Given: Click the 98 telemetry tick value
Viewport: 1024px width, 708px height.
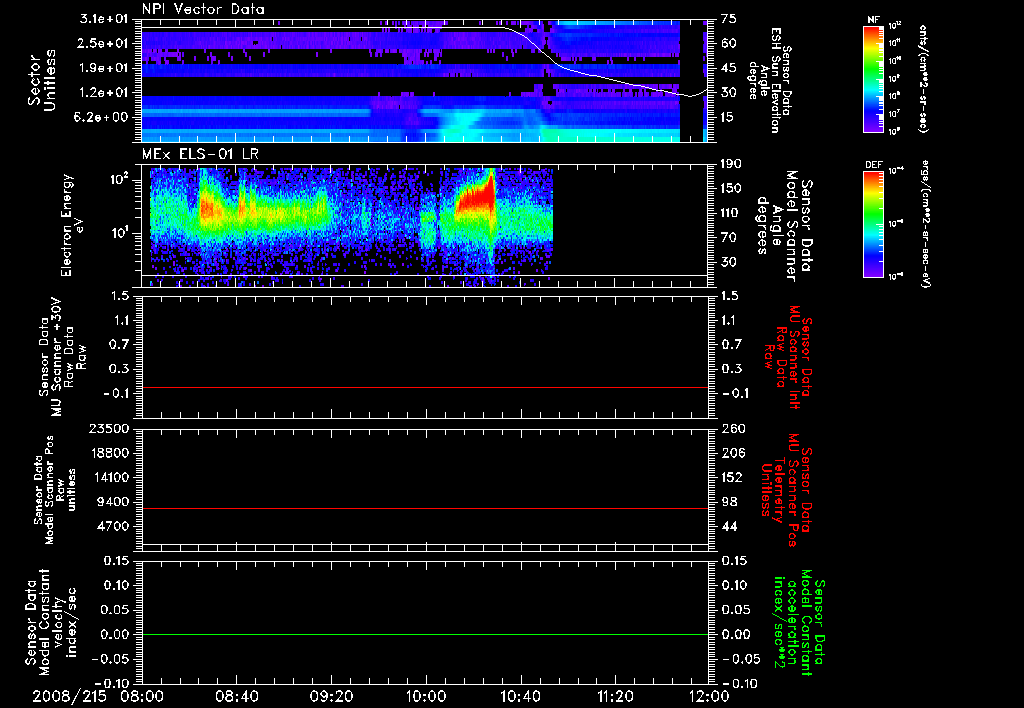Looking at the screenshot, I should [729, 502].
